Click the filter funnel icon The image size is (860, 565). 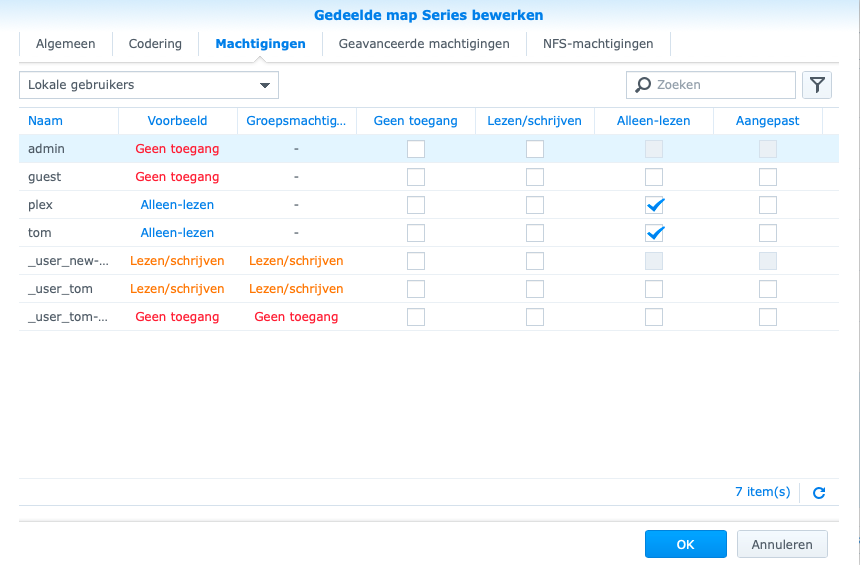[x=817, y=85]
